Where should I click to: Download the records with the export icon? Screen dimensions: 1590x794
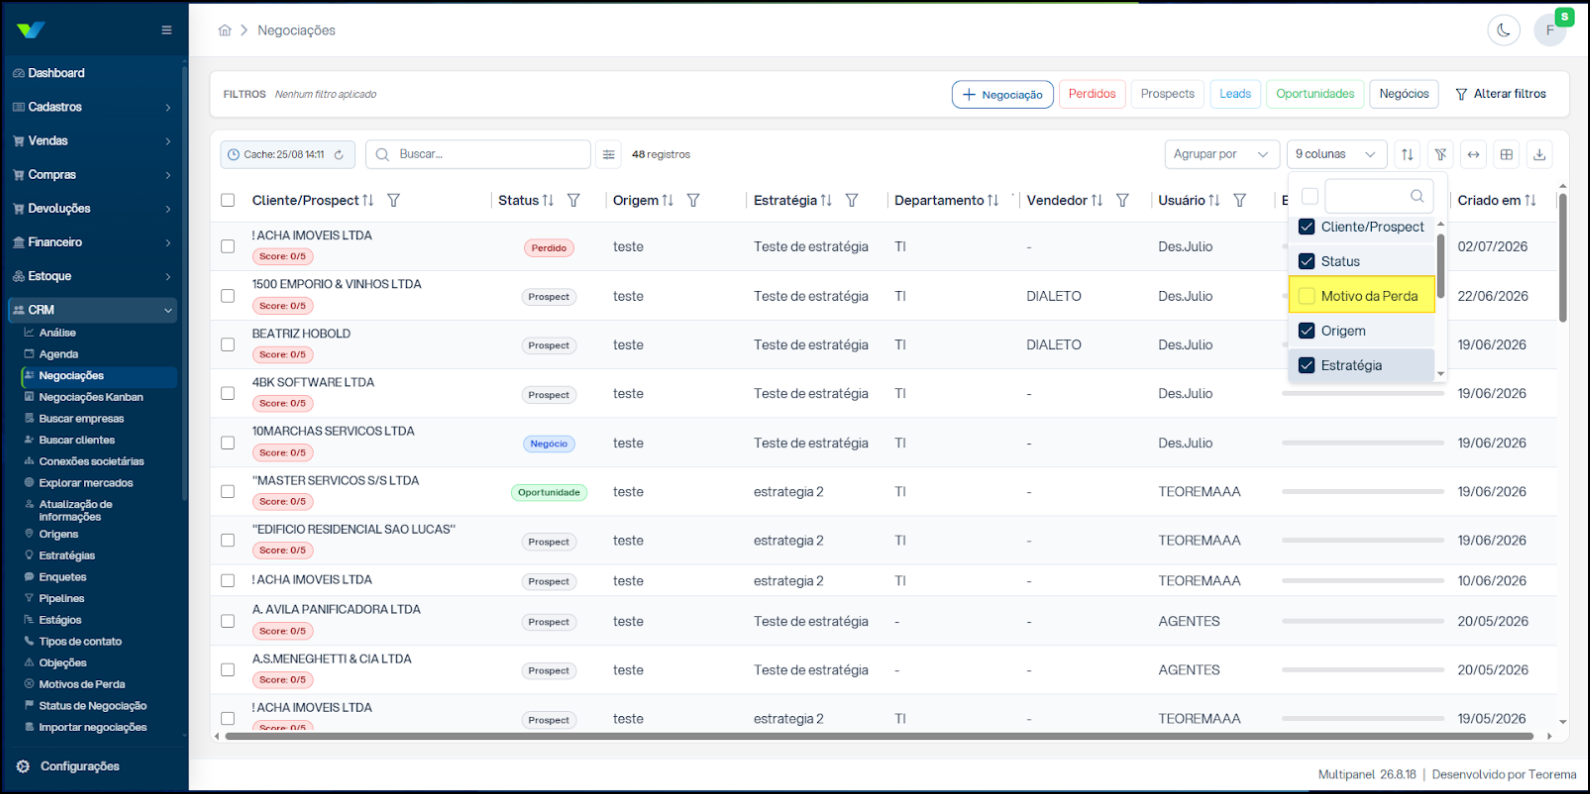pyautogui.click(x=1539, y=154)
